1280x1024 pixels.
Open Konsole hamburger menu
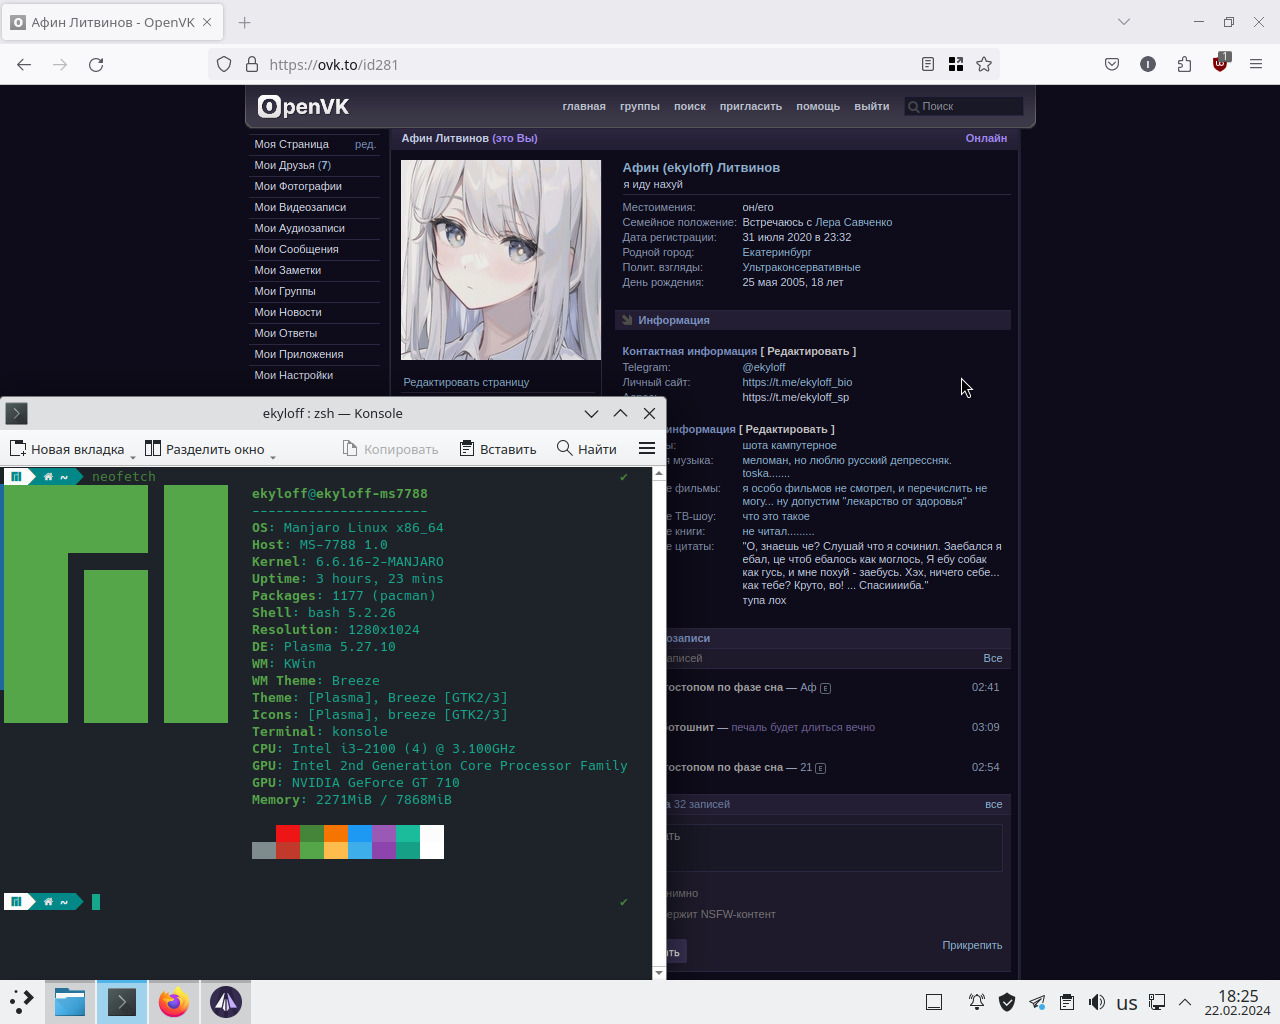[x=647, y=449]
